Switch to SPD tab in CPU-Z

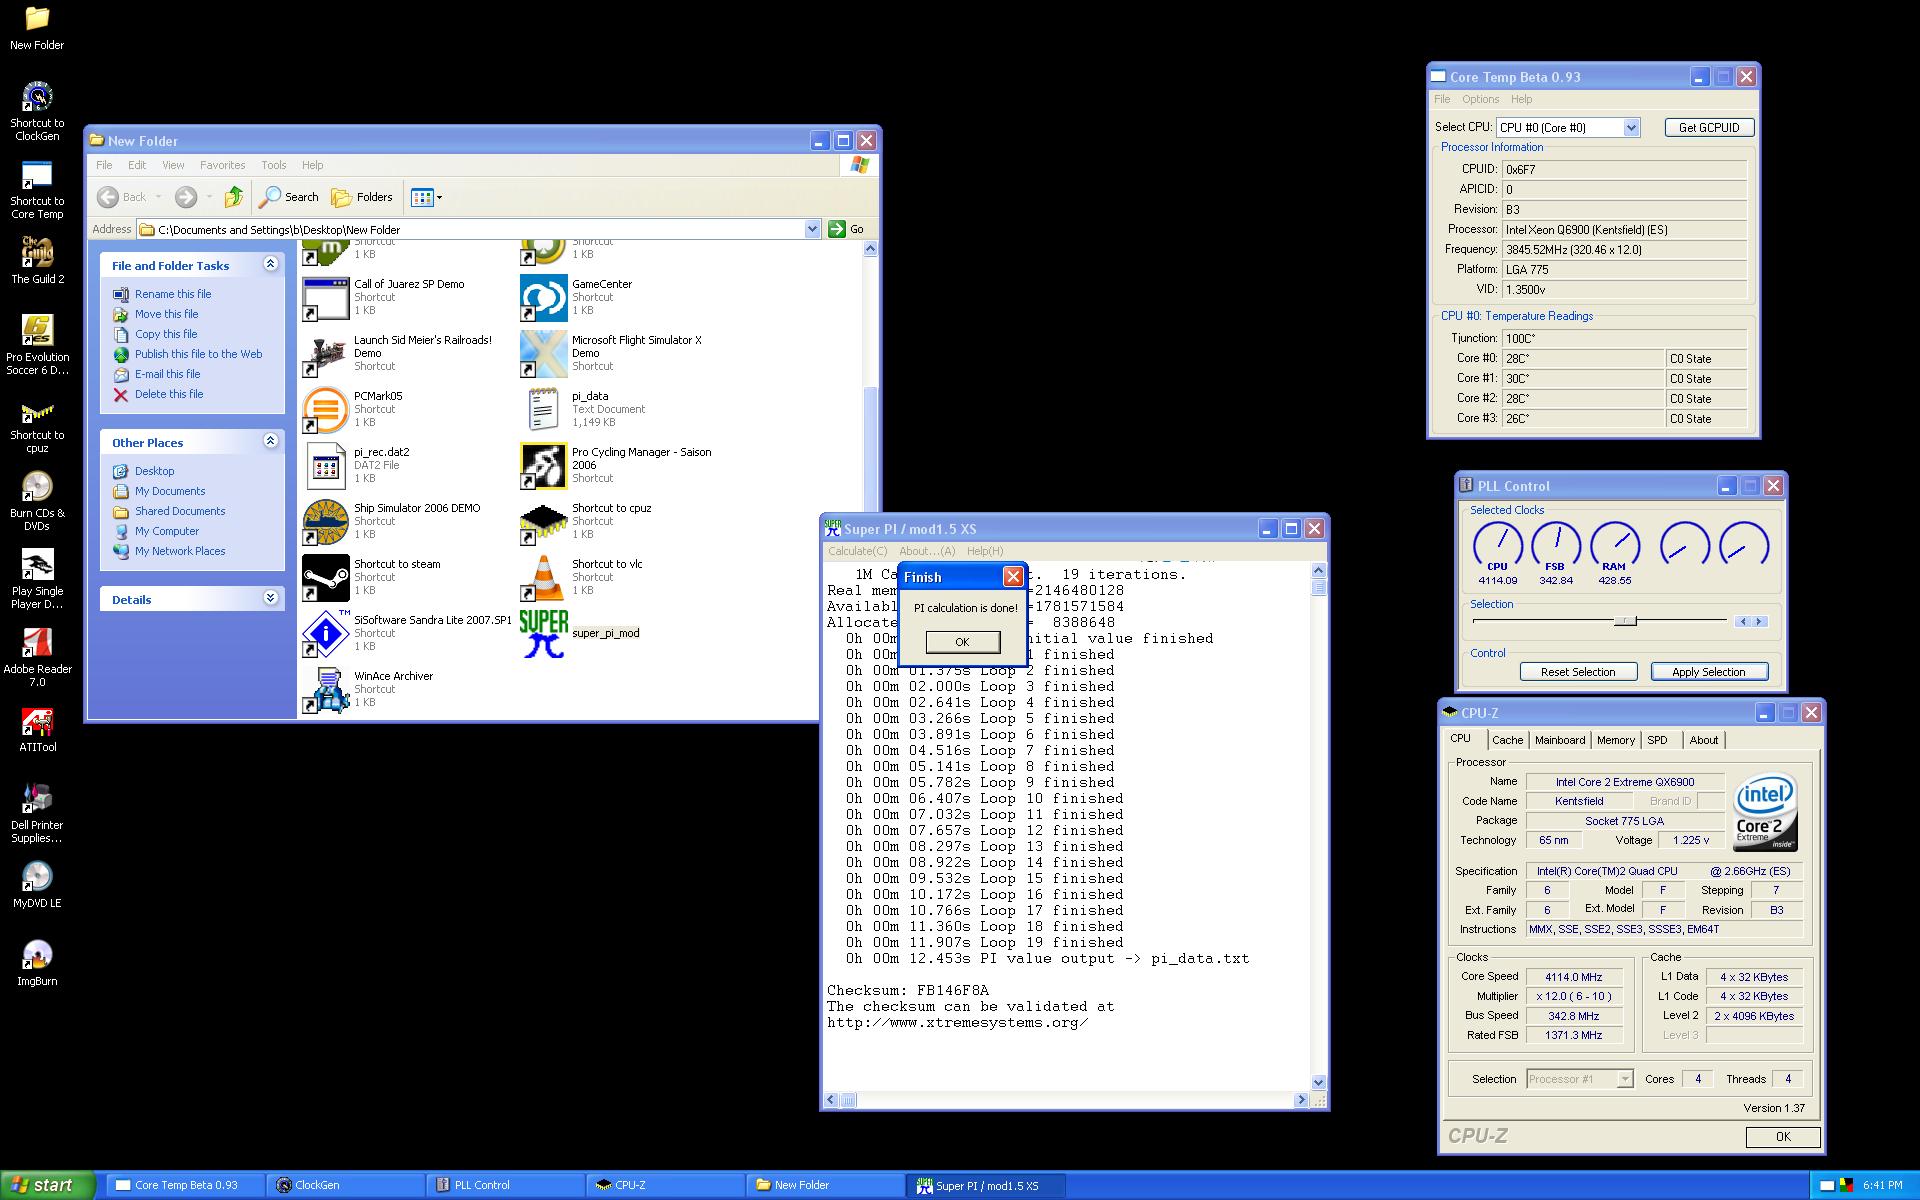1657,740
